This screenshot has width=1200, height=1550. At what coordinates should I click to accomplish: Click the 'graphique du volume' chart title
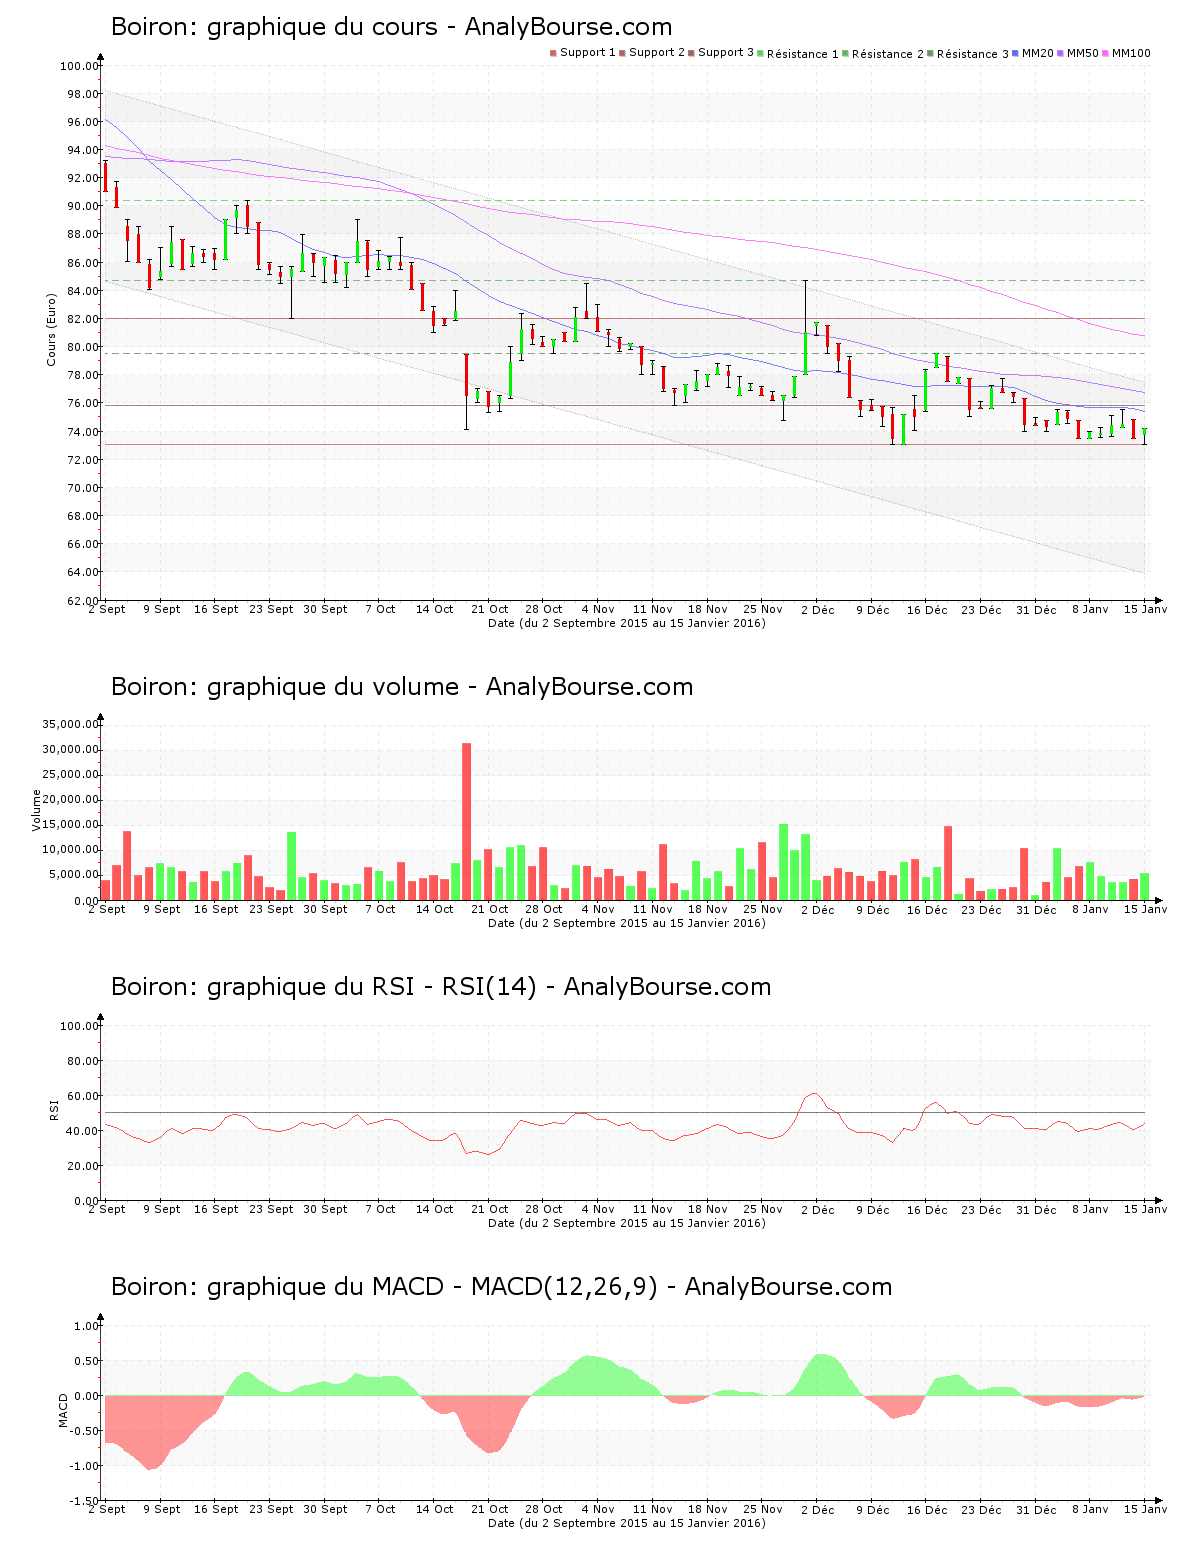click(401, 687)
